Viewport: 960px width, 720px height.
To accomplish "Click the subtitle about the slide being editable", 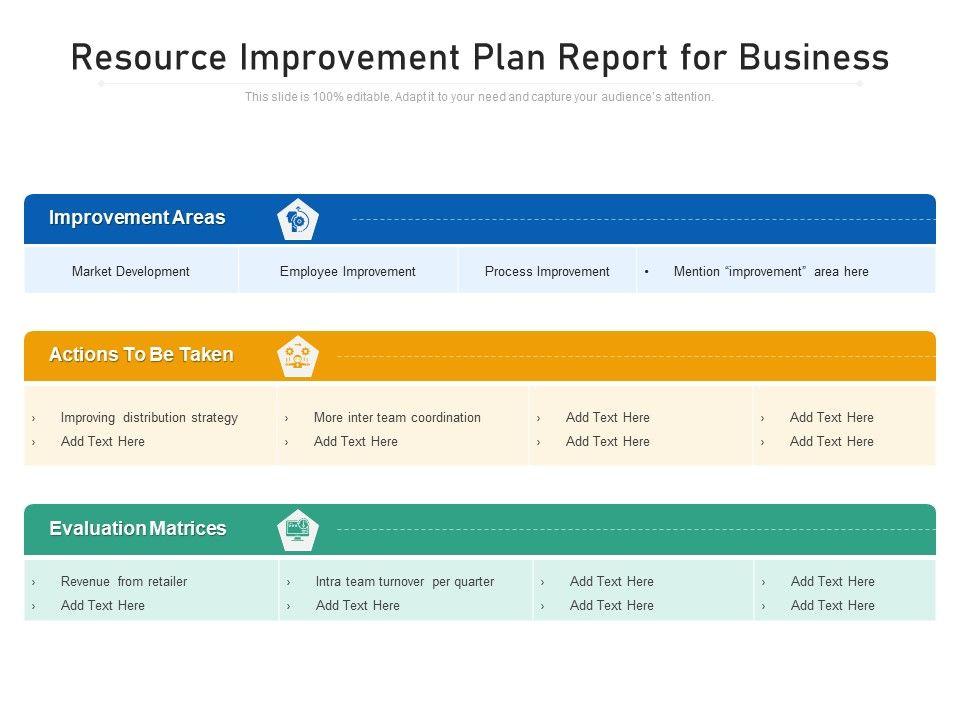I will coord(480,97).
